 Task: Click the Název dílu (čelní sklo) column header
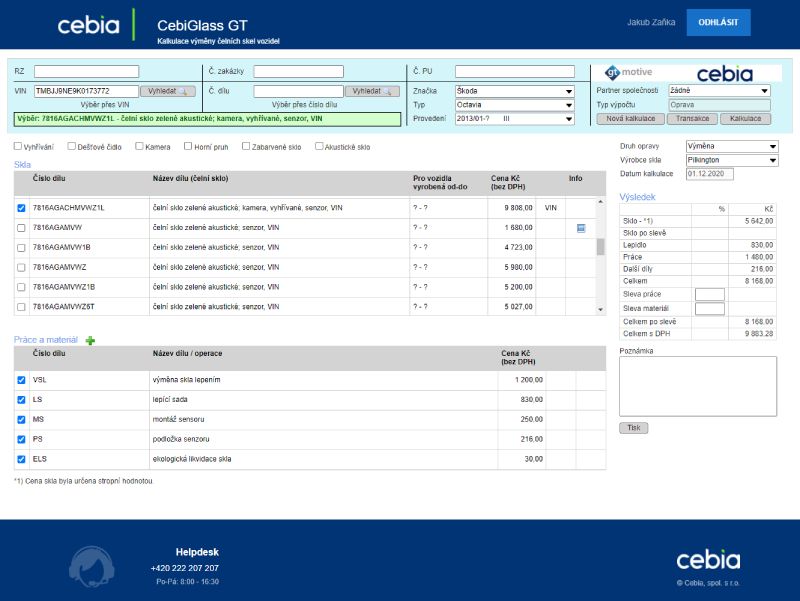click(x=190, y=179)
